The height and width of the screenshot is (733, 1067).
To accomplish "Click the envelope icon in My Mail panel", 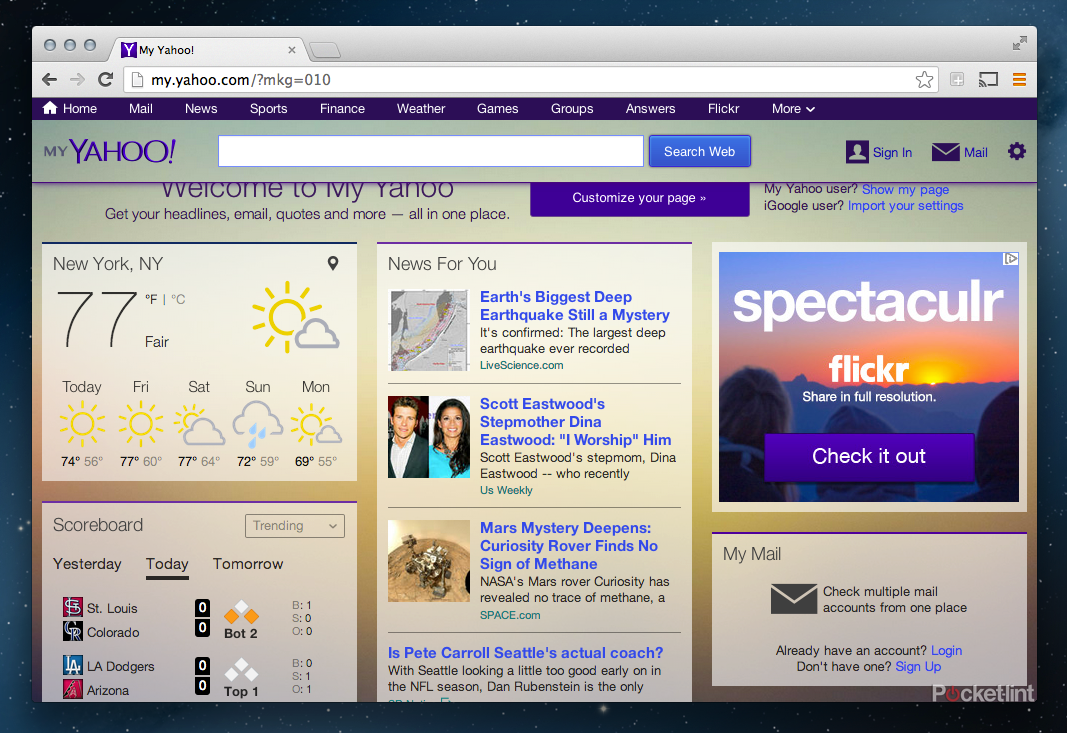I will coord(793,599).
